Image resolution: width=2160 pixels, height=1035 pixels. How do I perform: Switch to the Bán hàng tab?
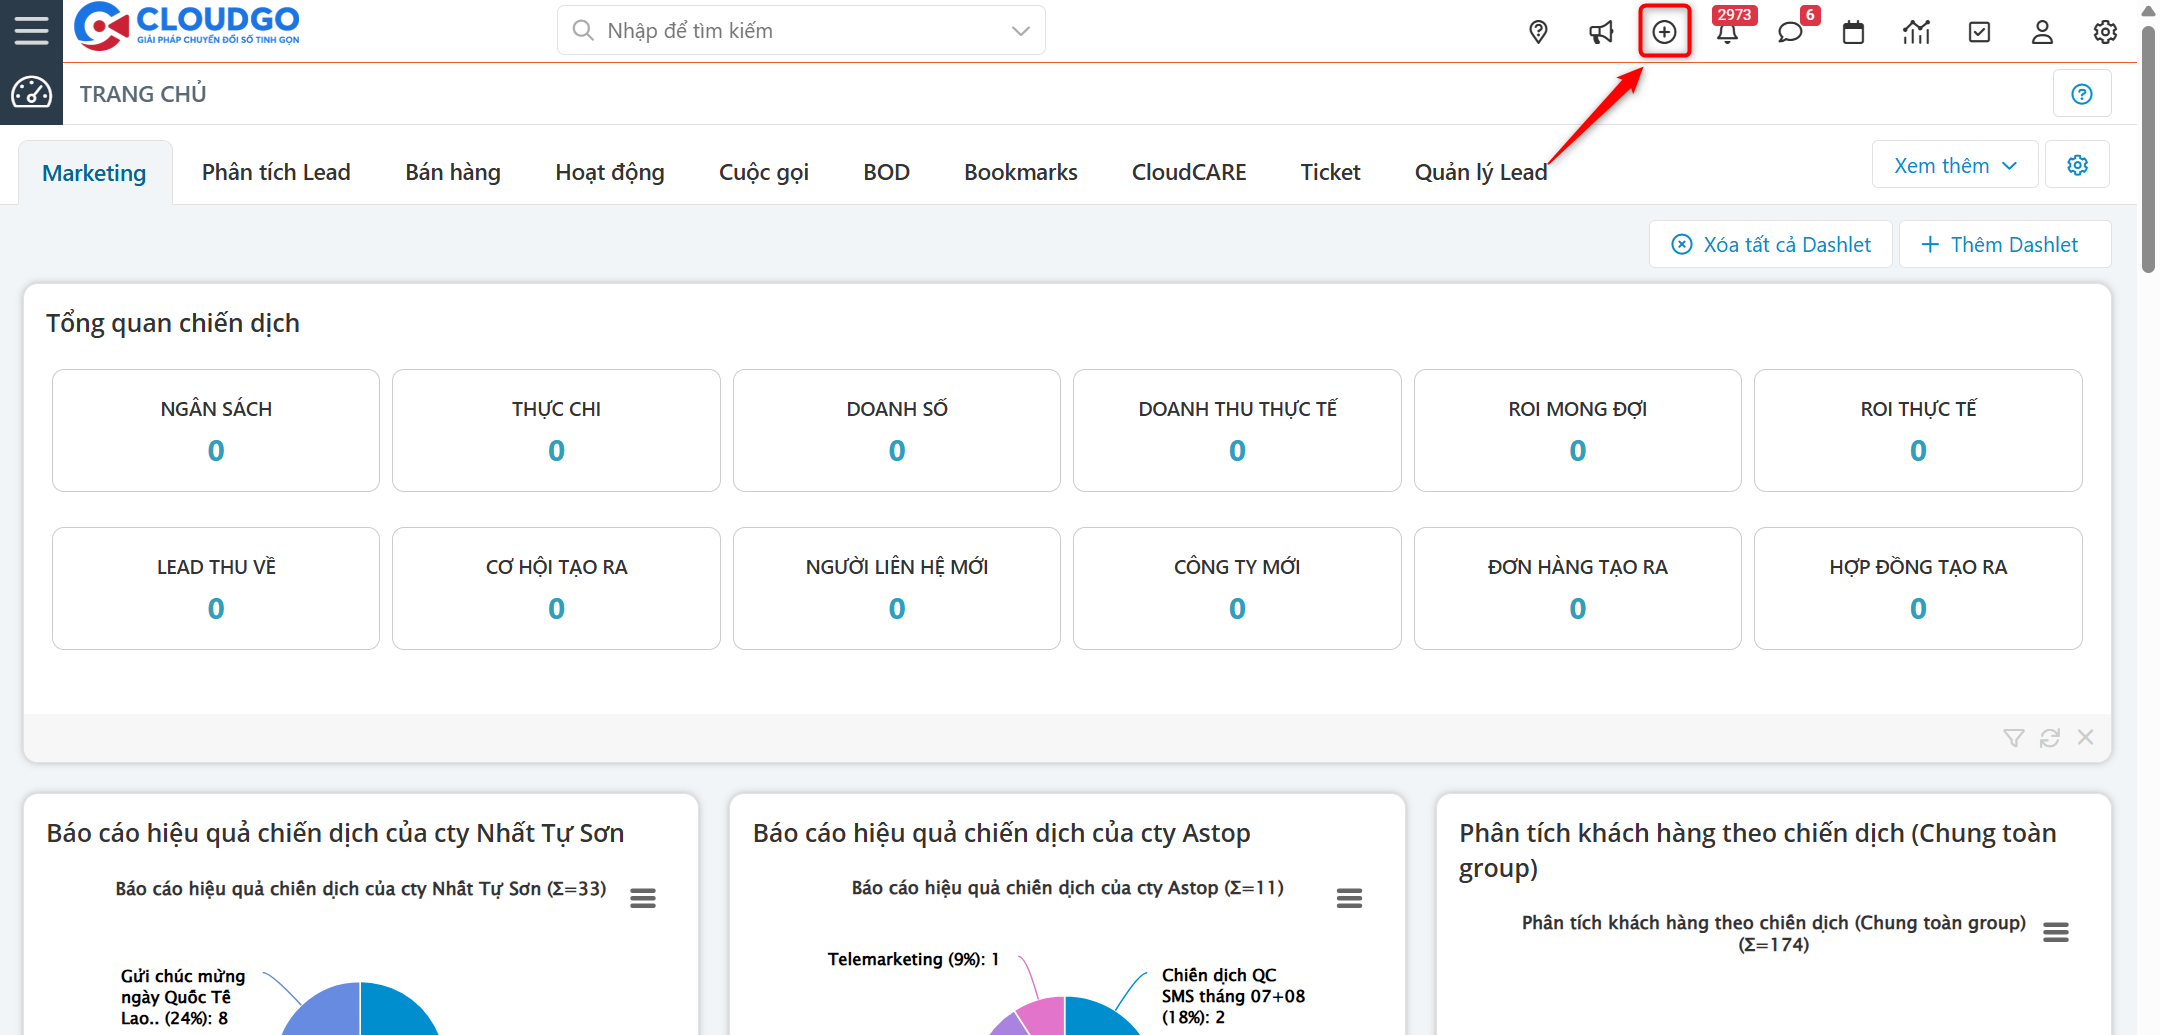[453, 172]
